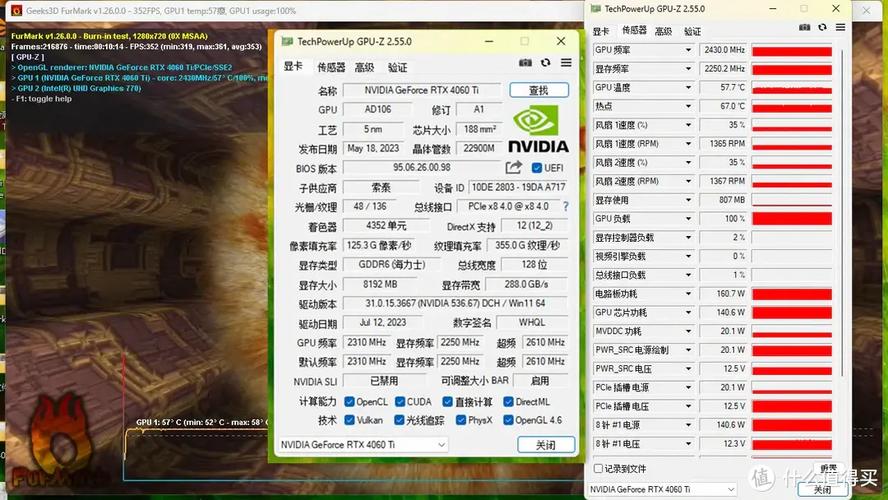Toggle the UEFI checkbox
This screenshot has height=500, width=888.
(x=537, y=168)
